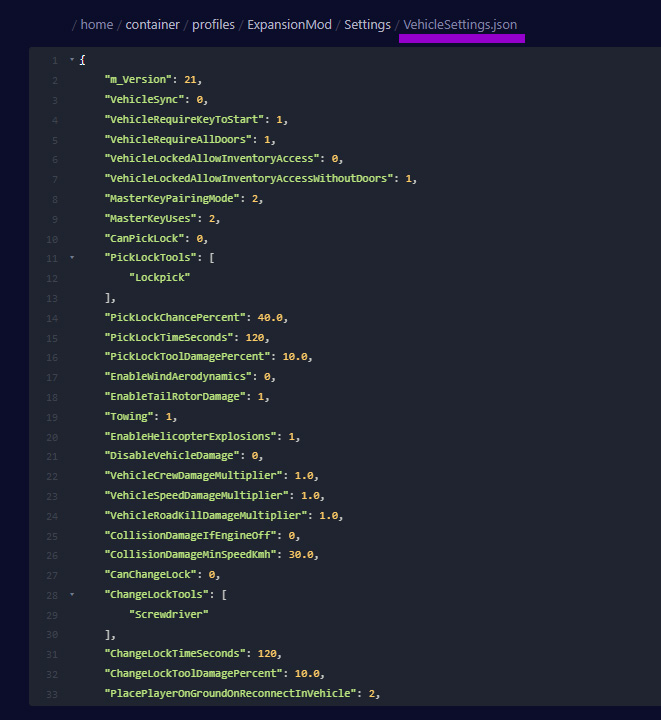Viewport: 661px width, 720px height.
Task: Open the "ExpansionMod" breadcrumb folder
Action: pos(289,24)
